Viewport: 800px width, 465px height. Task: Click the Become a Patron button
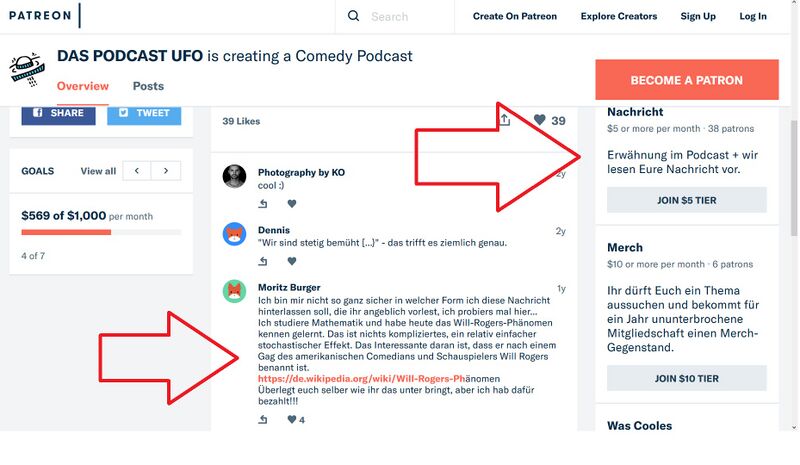687,80
